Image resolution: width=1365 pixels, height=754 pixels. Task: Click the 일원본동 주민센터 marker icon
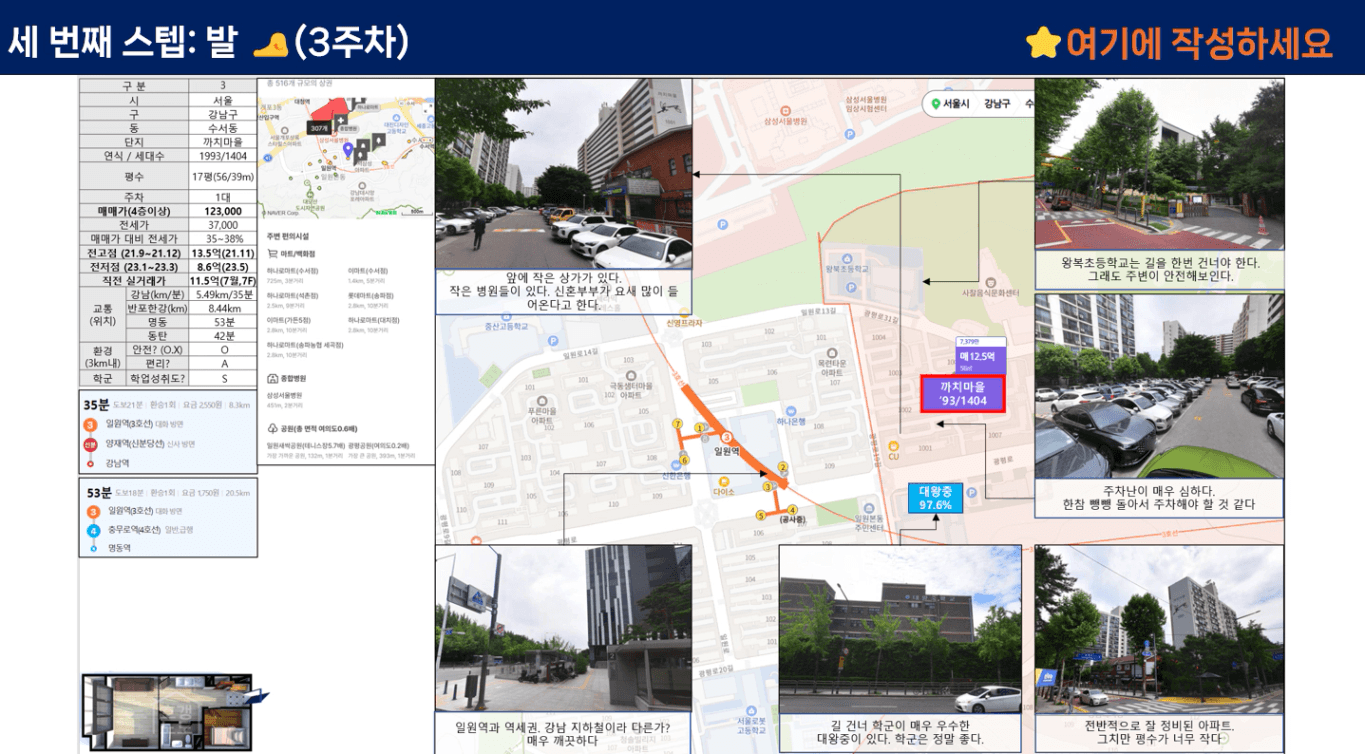869,507
